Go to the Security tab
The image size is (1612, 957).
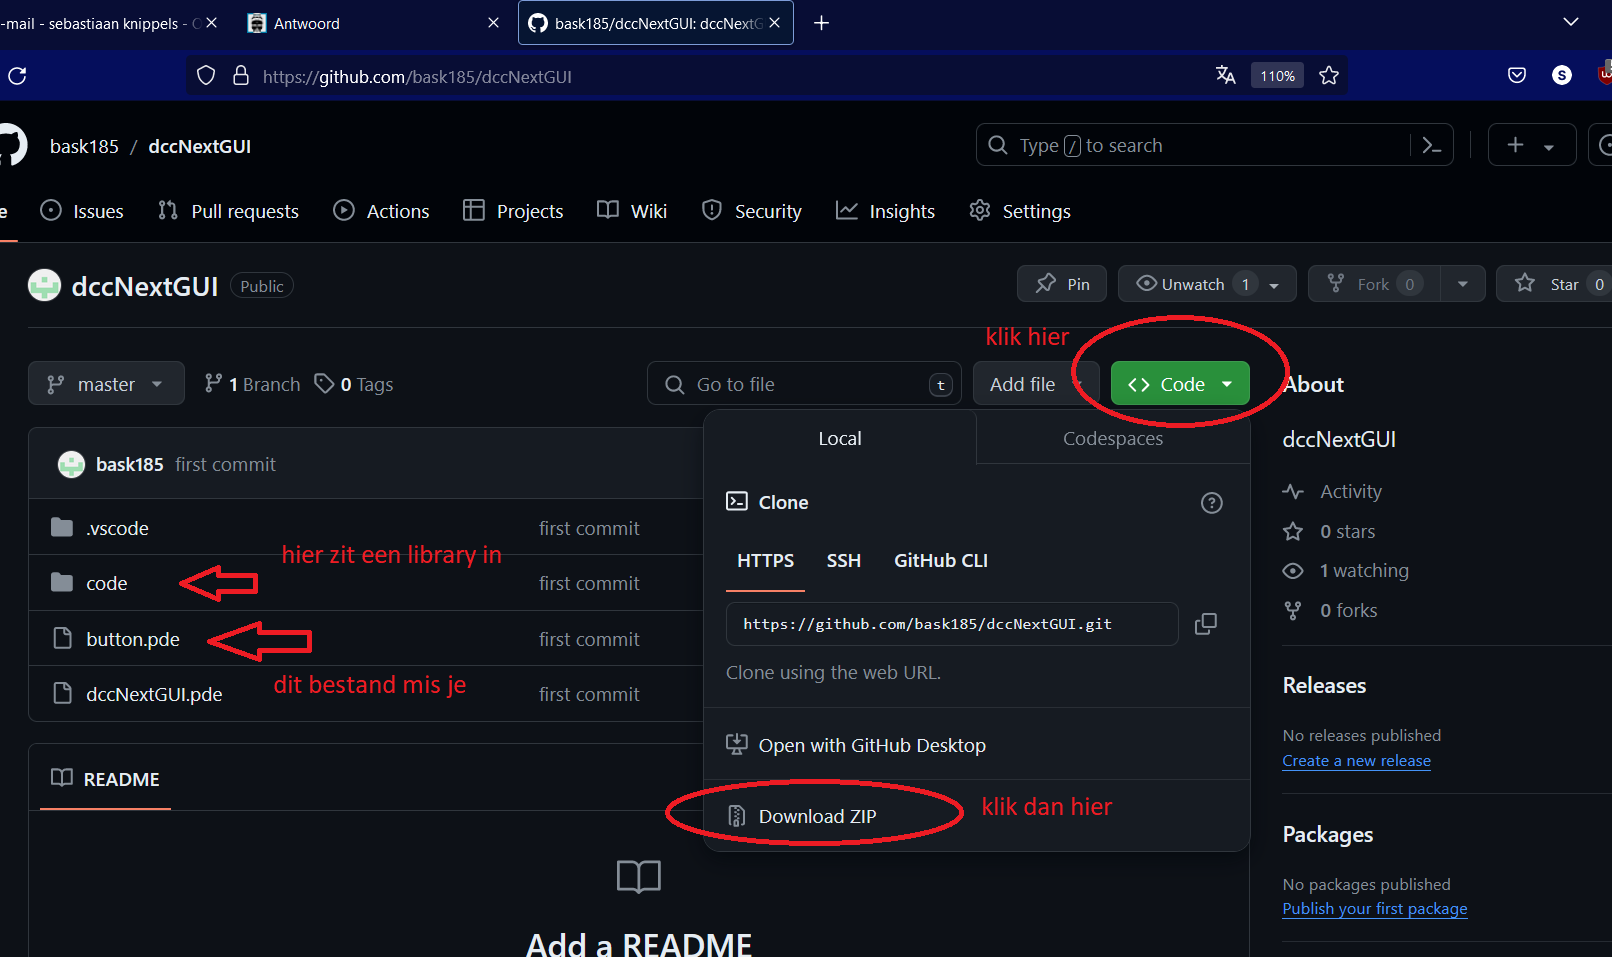(752, 211)
